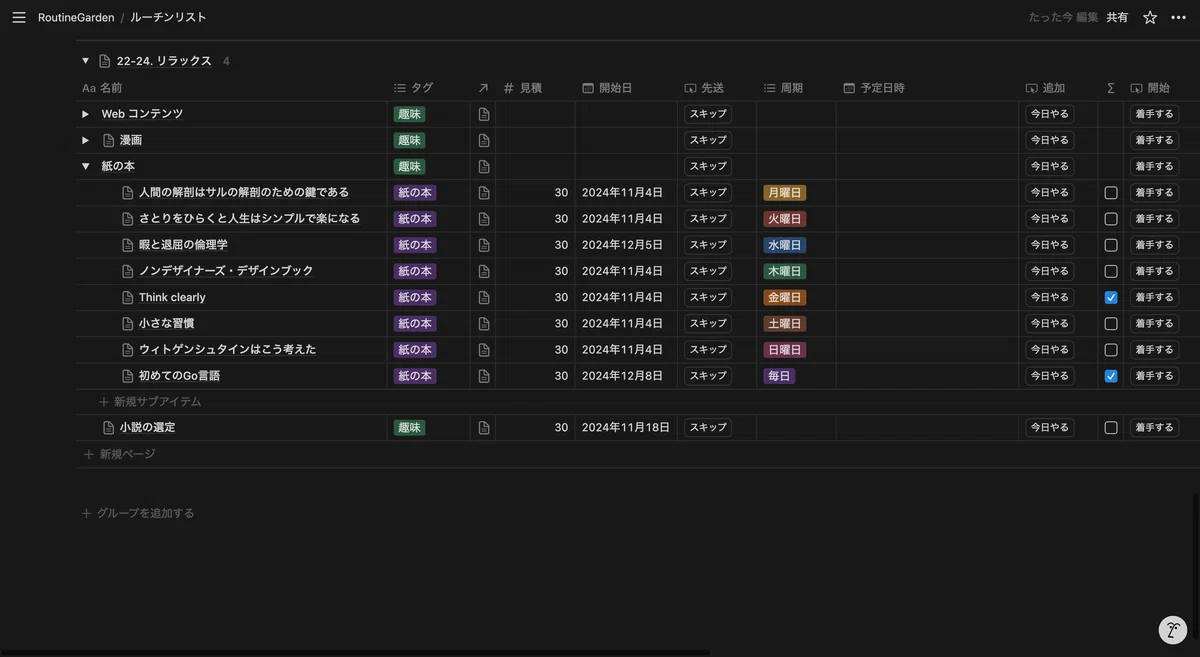This screenshot has height=657, width=1200.
Task: Click document icon beside ウィトゲンシュタイン title
Action: coord(127,349)
